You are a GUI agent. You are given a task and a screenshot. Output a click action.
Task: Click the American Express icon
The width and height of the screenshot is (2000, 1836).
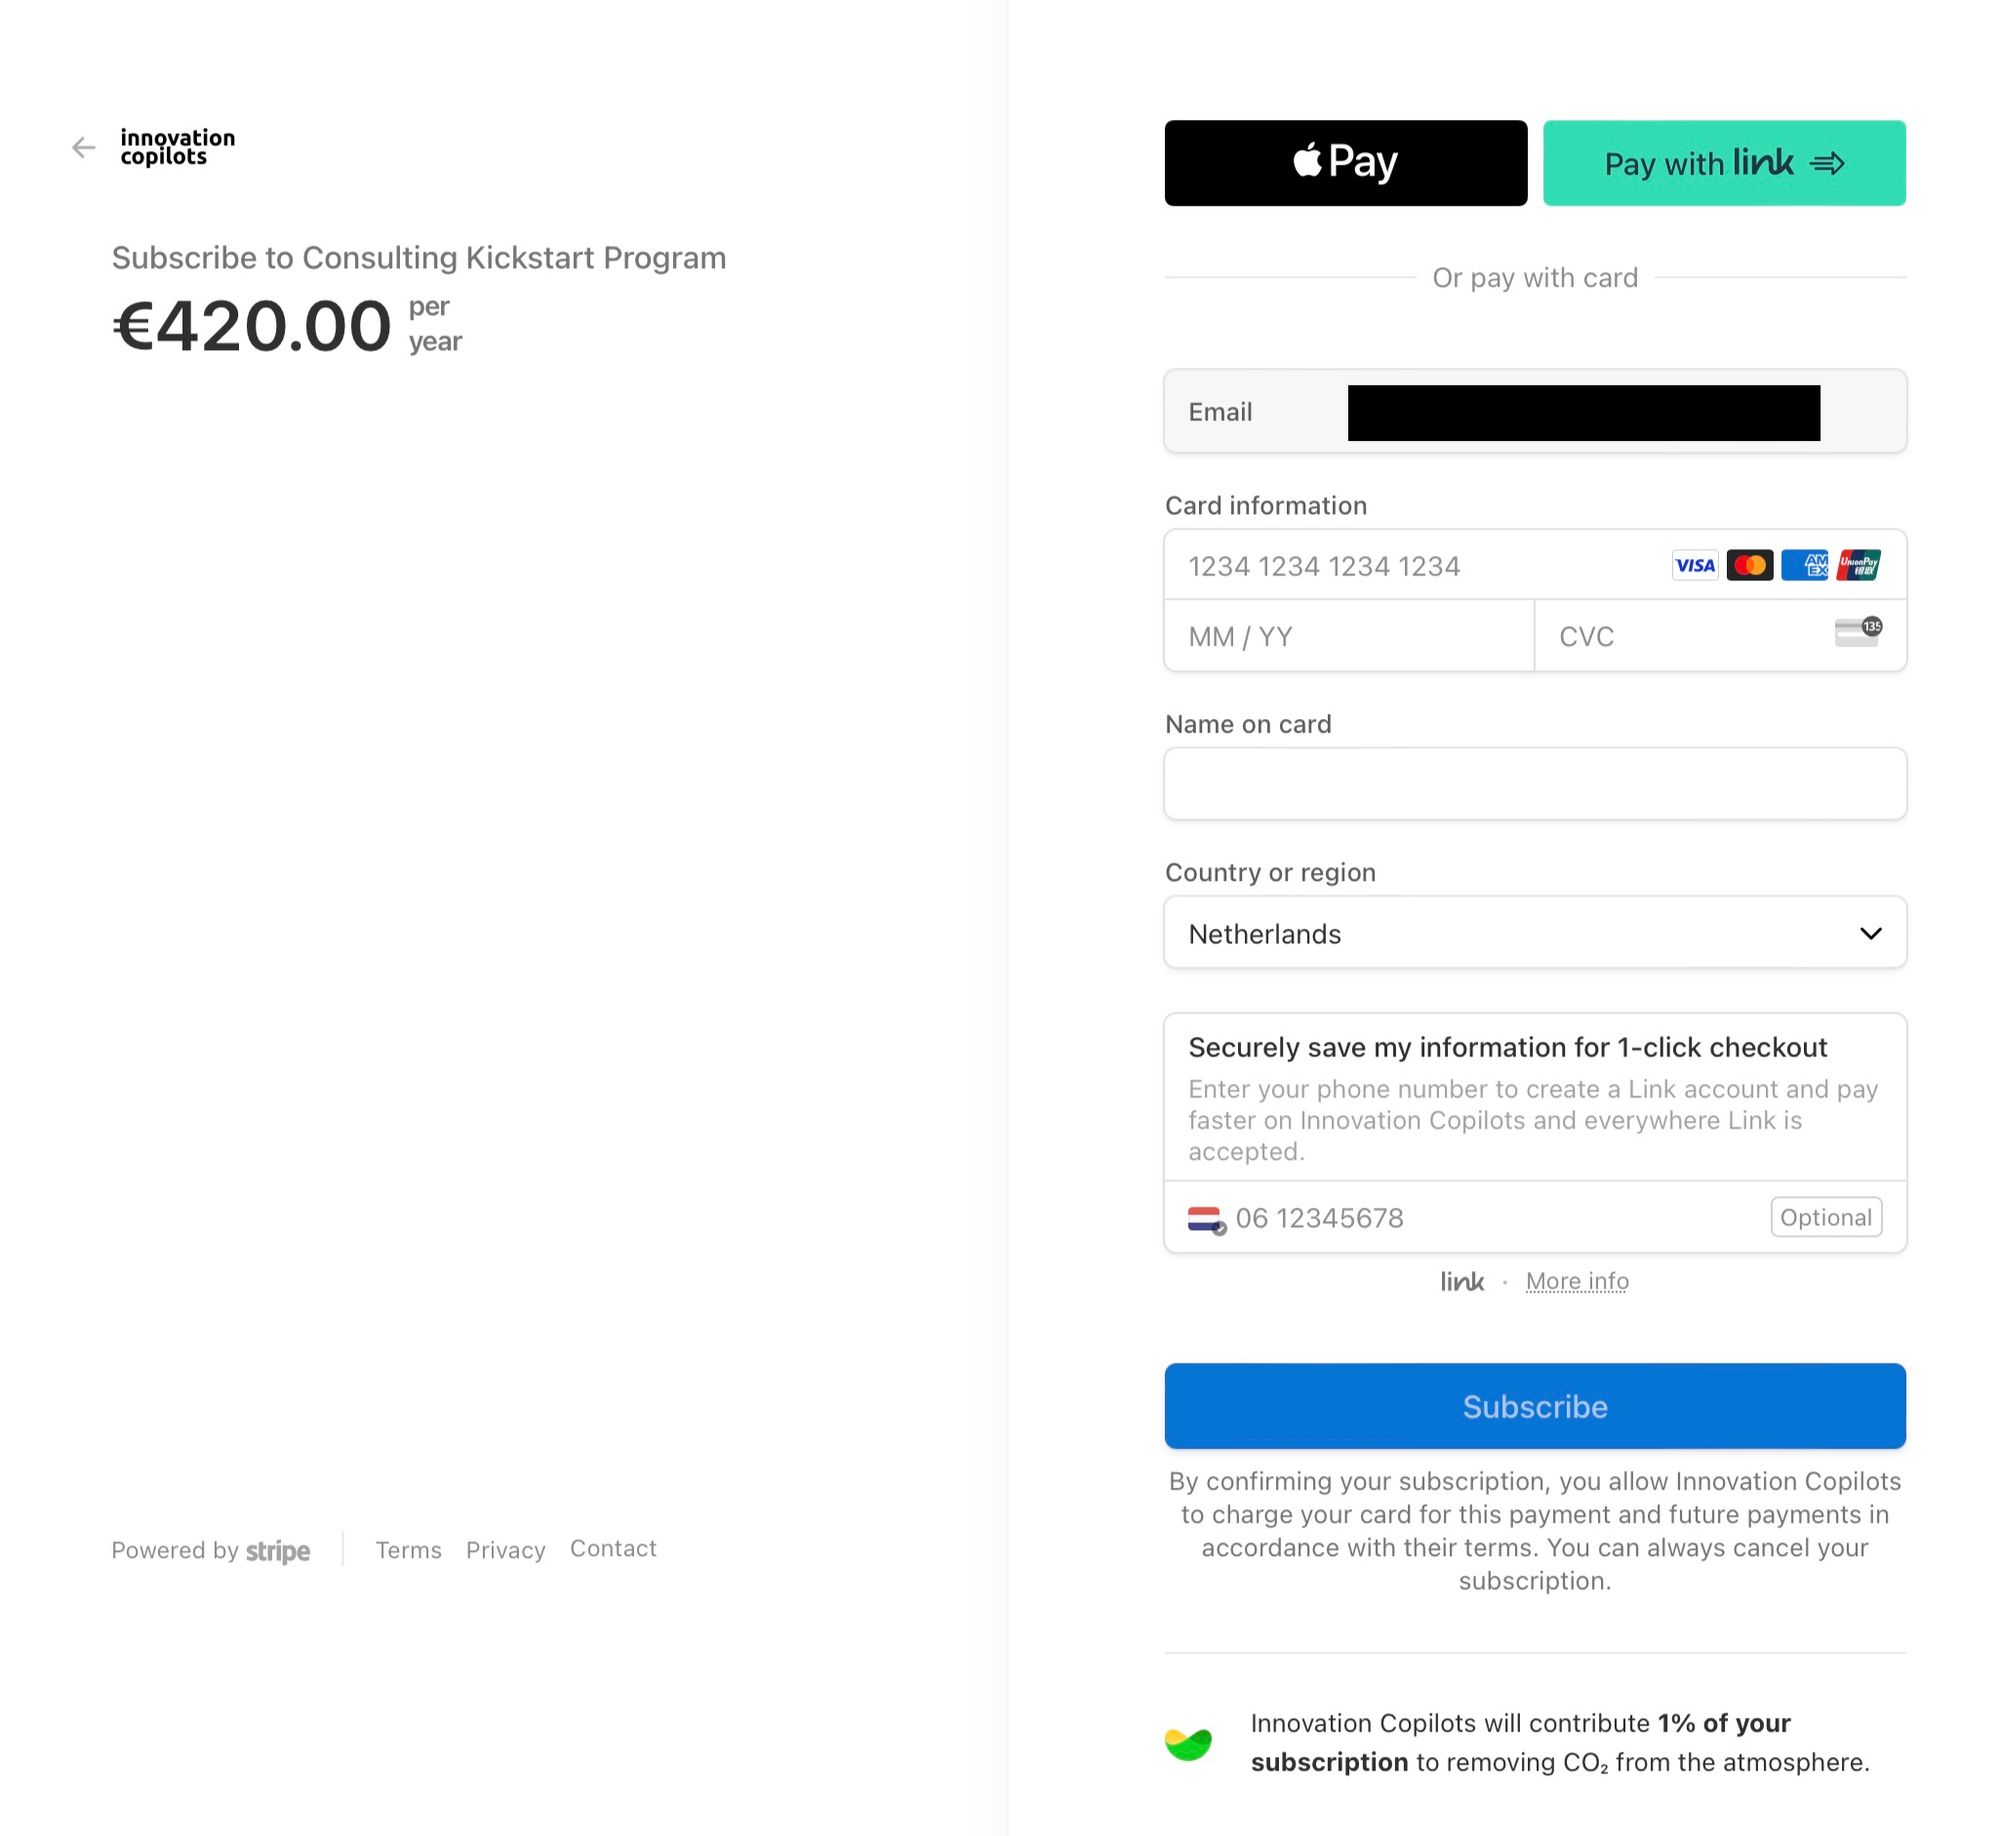1804,565
